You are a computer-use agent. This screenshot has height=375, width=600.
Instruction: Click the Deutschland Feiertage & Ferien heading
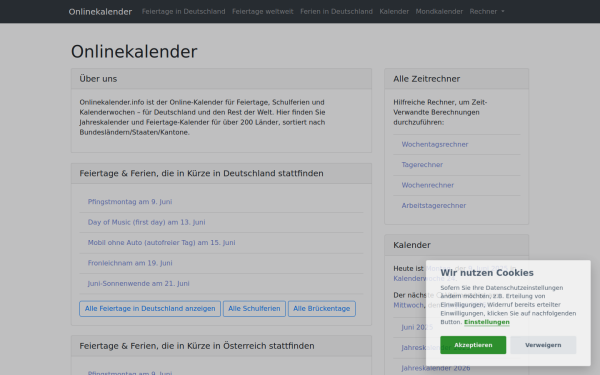click(201, 173)
